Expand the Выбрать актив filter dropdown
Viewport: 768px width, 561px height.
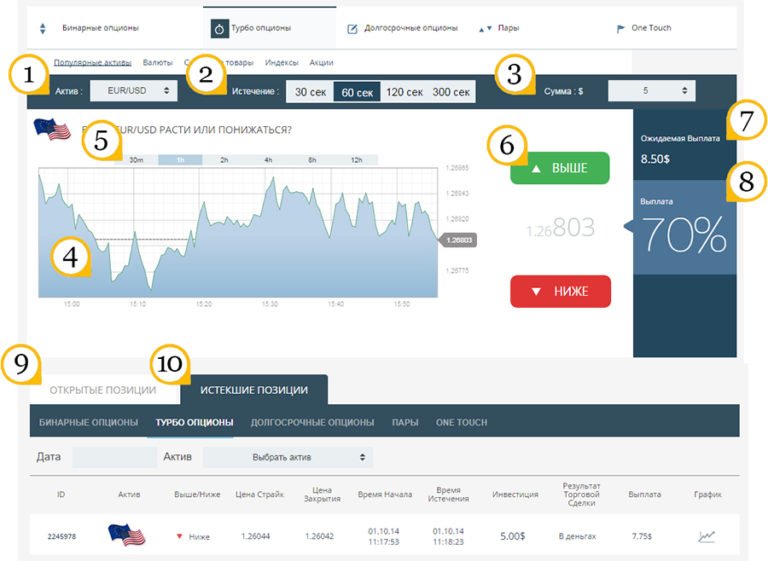[x=288, y=457]
